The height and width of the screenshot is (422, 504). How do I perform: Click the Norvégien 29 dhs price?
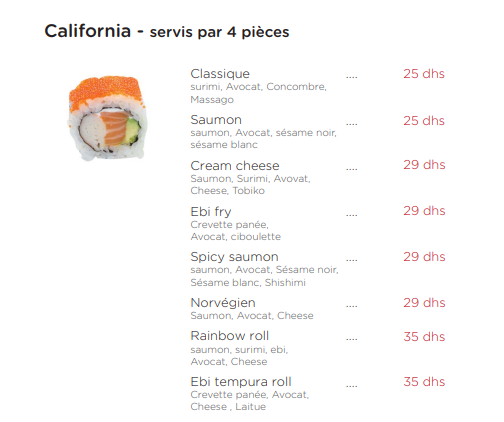(x=424, y=303)
